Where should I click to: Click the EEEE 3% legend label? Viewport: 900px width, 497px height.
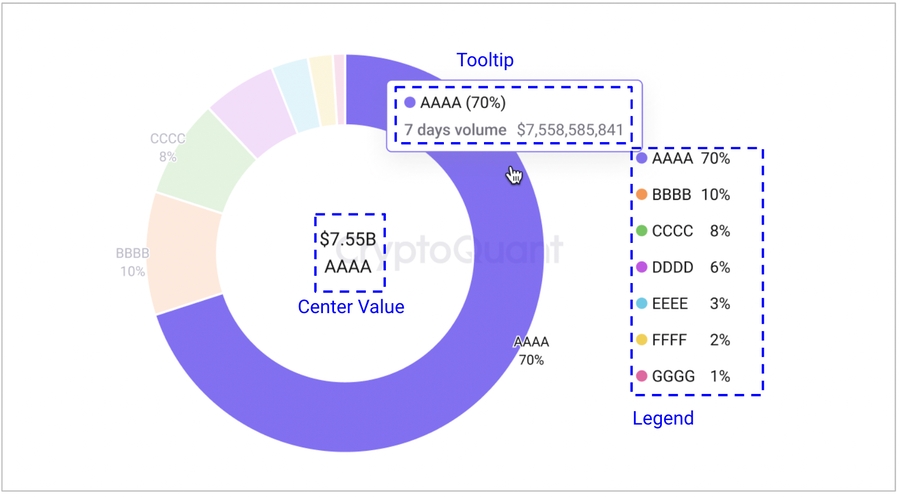pos(690,304)
